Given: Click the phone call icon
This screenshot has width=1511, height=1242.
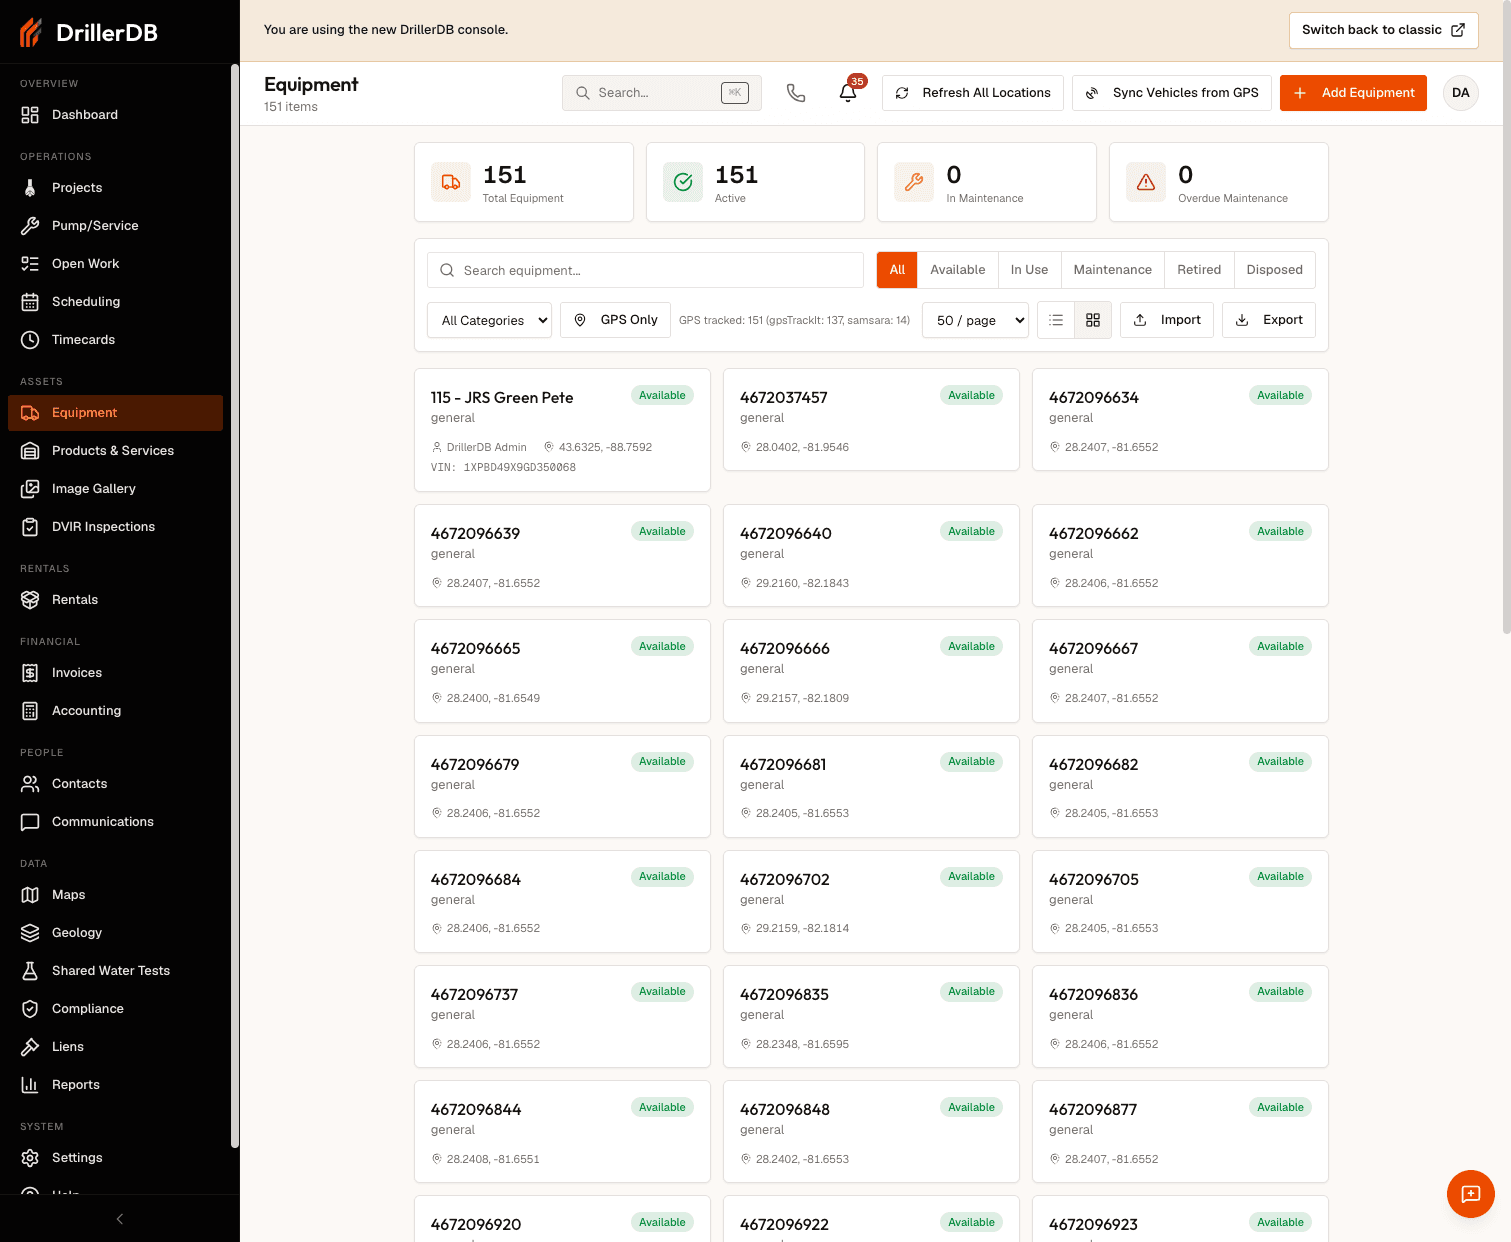Looking at the screenshot, I should coord(796,93).
